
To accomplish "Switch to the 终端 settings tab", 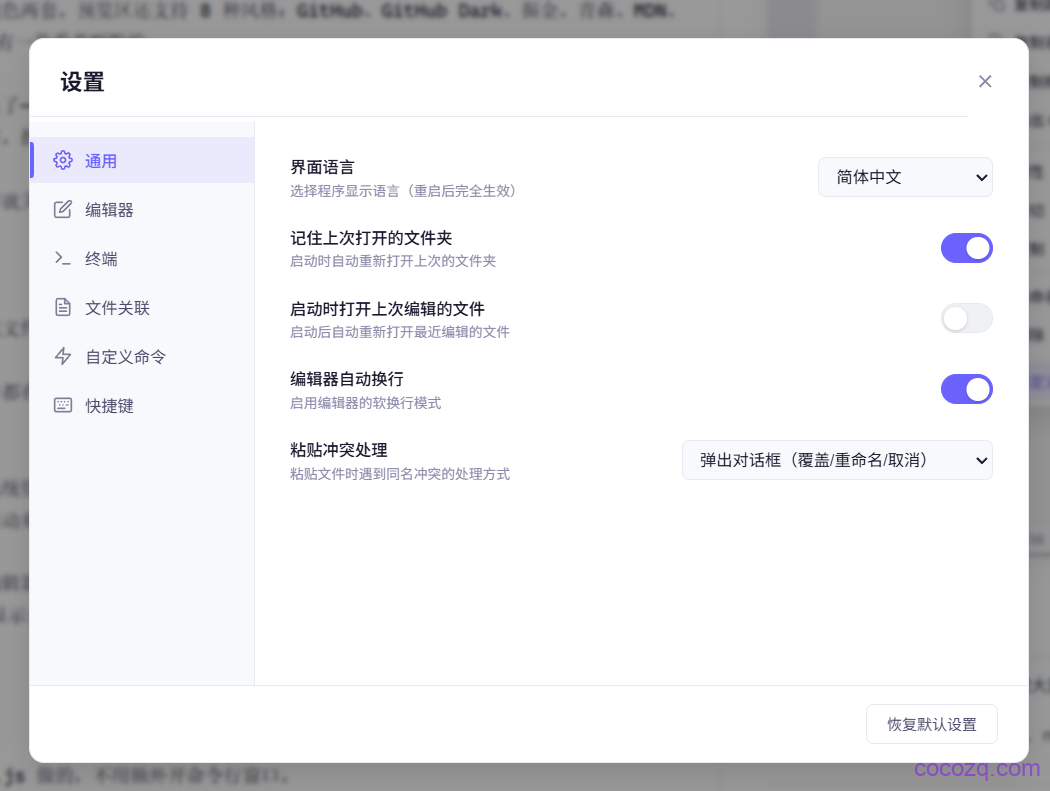I will [142, 258].
